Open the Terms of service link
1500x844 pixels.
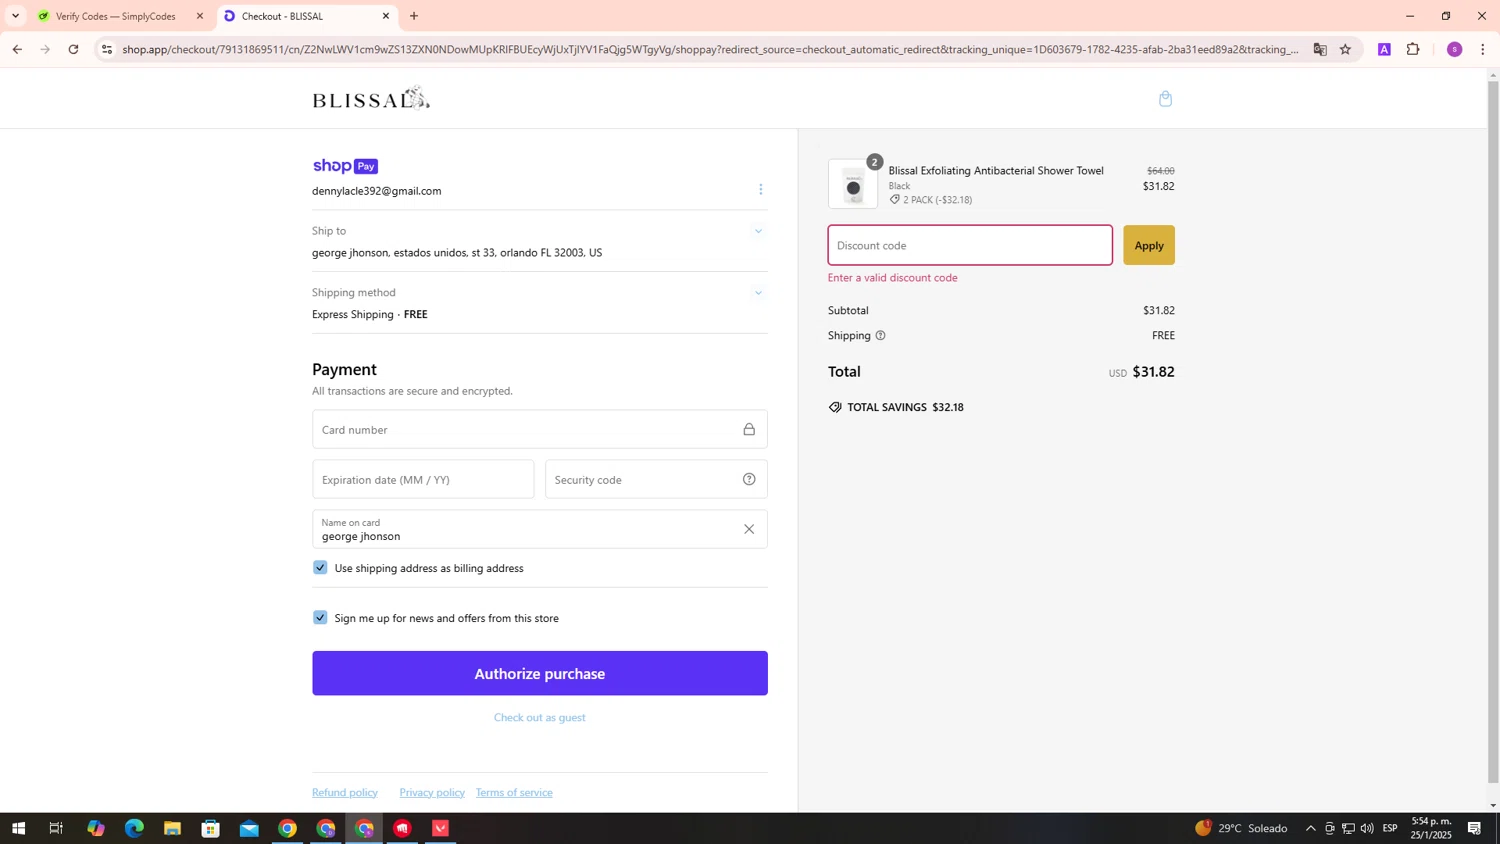[x=514, y=792]
